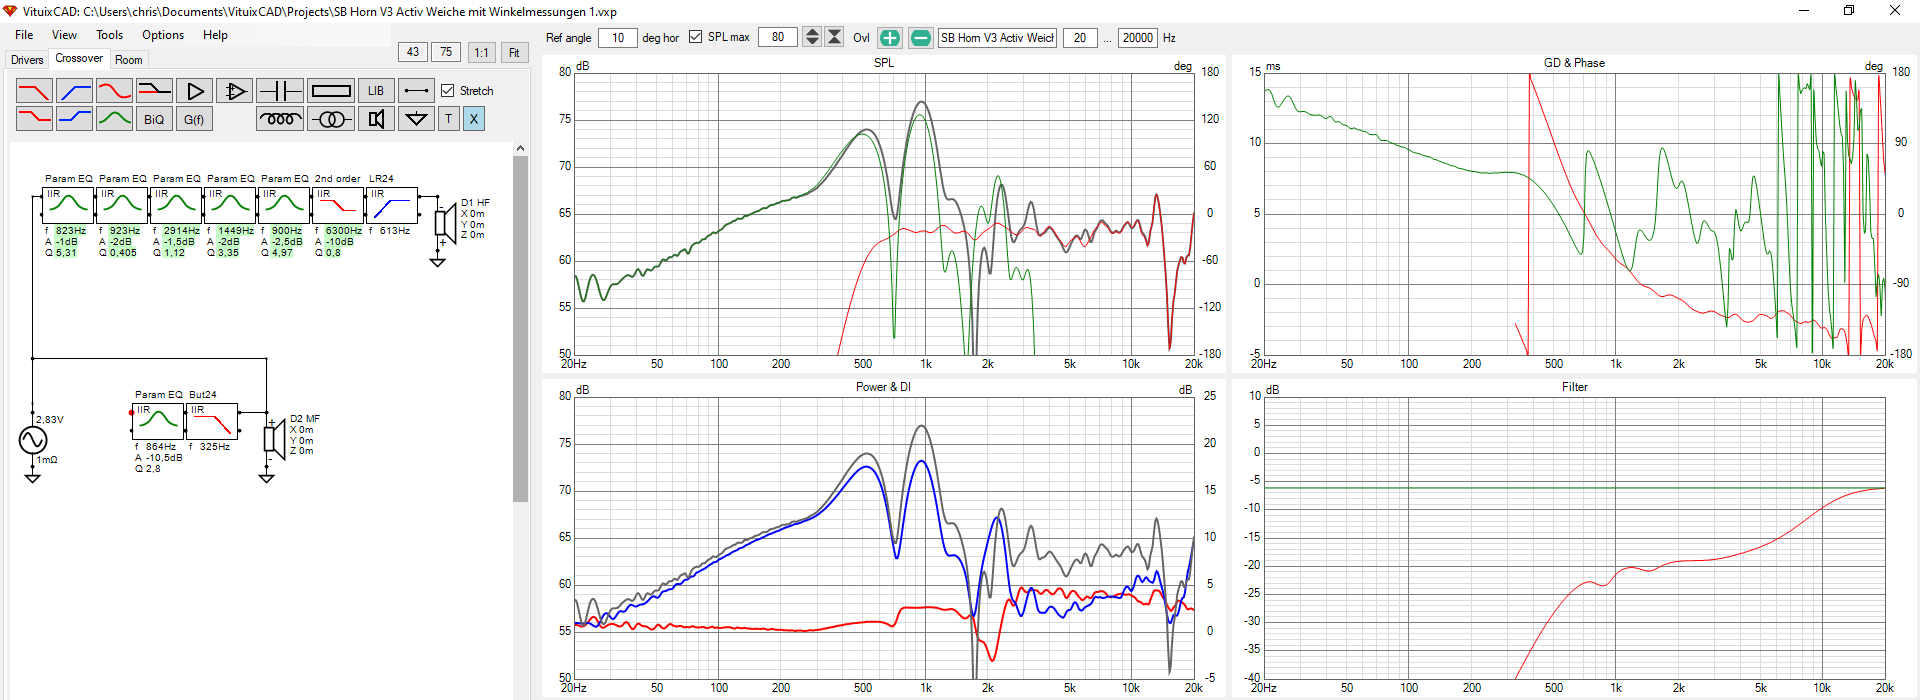1920x700 pixels.
Task: Select the LR24 613Hz high-pass block
Action: (x=392, y=205)
